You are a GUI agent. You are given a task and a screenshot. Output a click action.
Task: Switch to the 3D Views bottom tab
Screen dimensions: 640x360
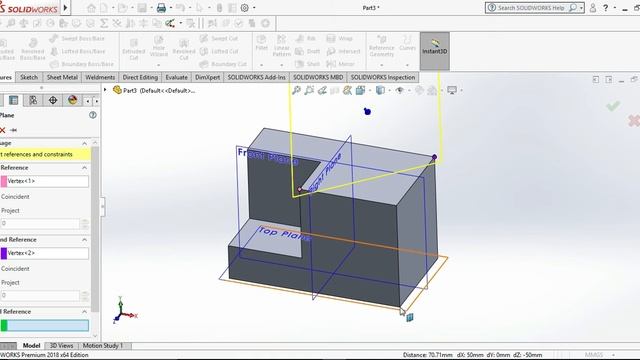(x=61, y=346)
